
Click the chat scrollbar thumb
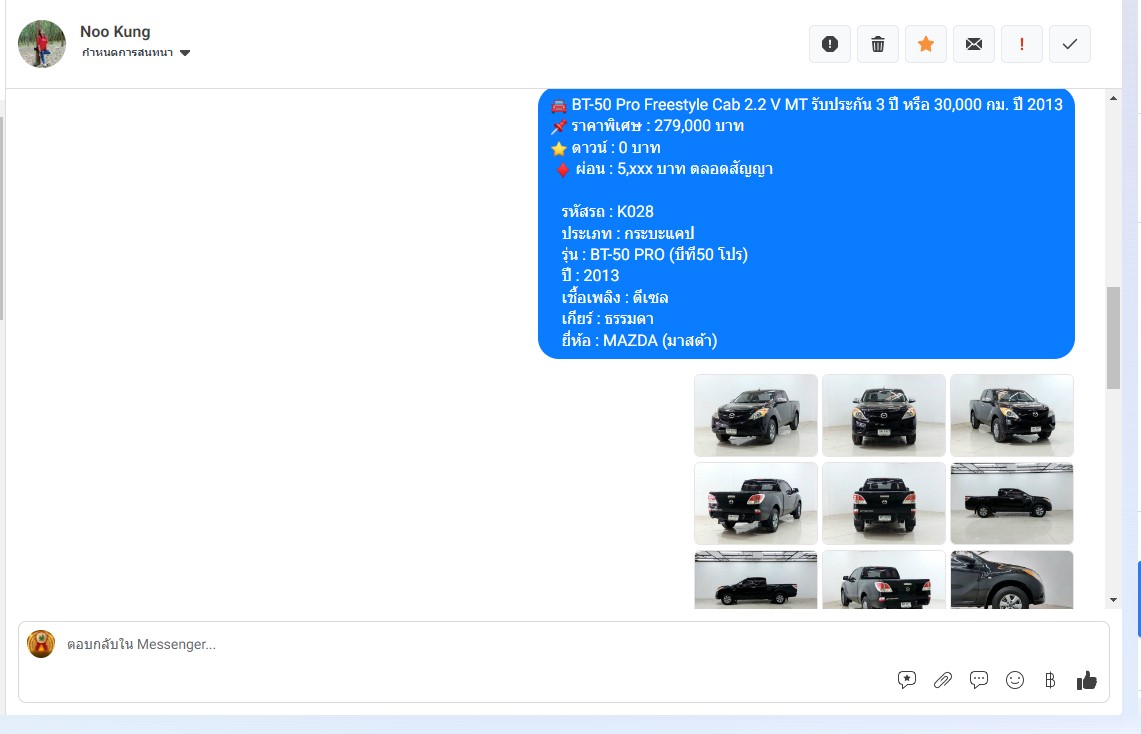pos(1113,338)
